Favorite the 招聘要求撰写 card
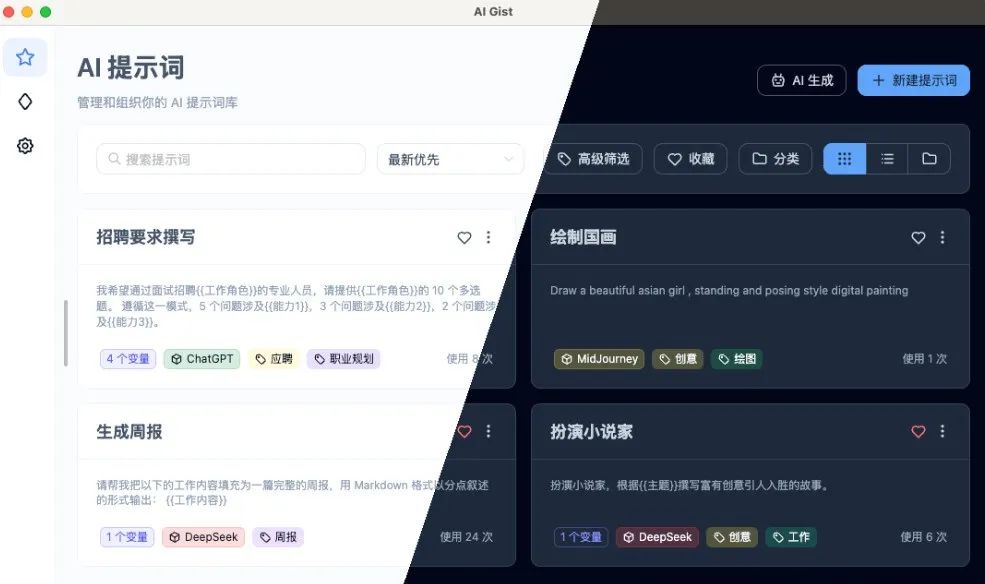985x584 pixels. tap(464, 237)
